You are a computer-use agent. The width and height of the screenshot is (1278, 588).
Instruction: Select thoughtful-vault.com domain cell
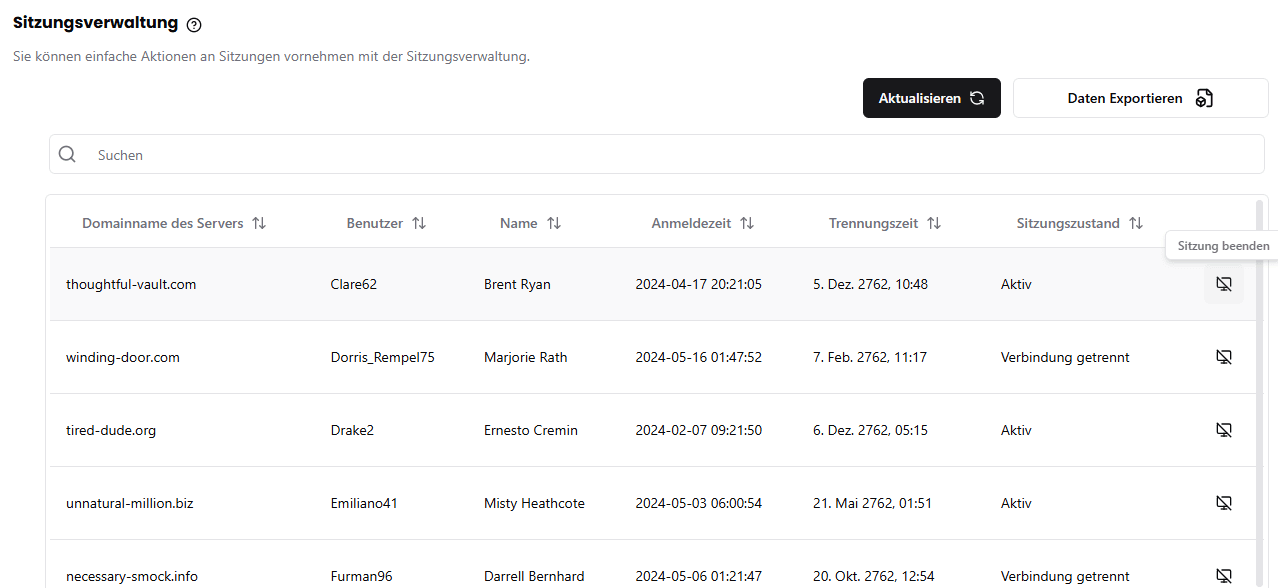click(131, 284)
